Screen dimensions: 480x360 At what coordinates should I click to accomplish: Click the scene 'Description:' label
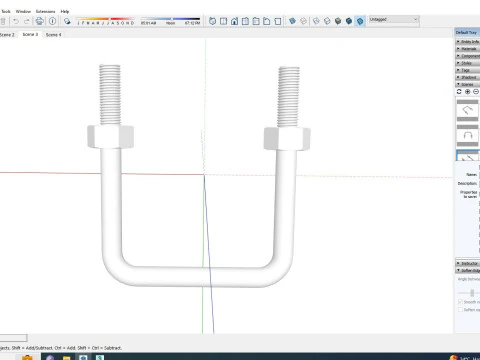pos(467,184)
